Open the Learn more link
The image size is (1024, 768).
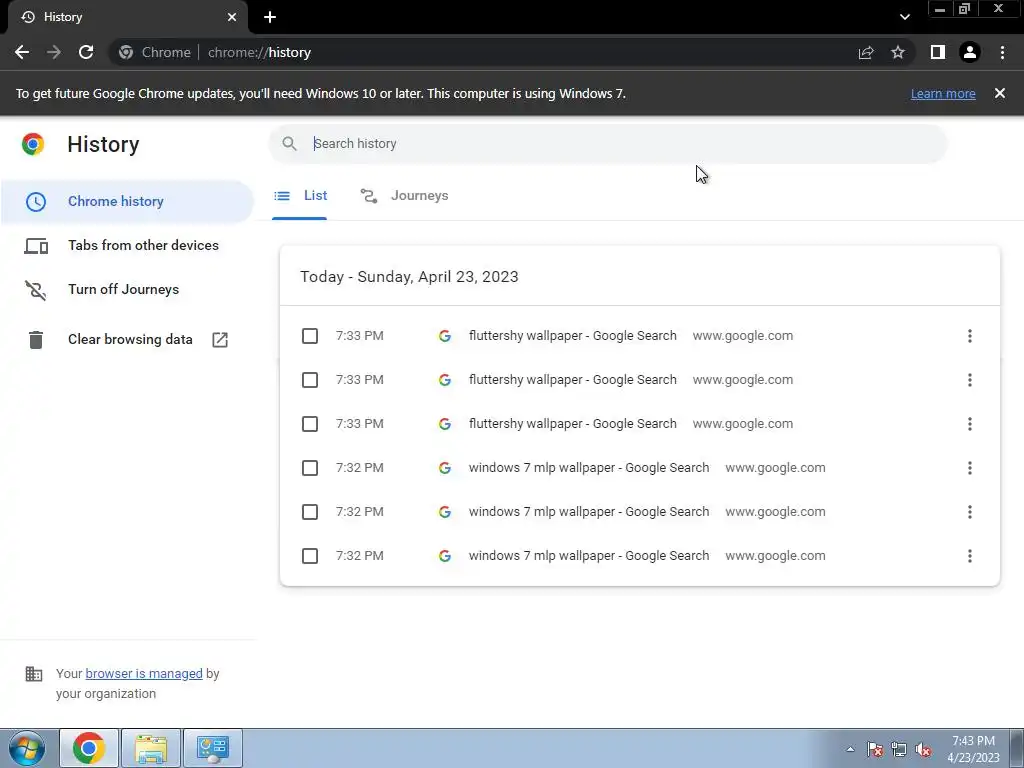coord(943,93)
